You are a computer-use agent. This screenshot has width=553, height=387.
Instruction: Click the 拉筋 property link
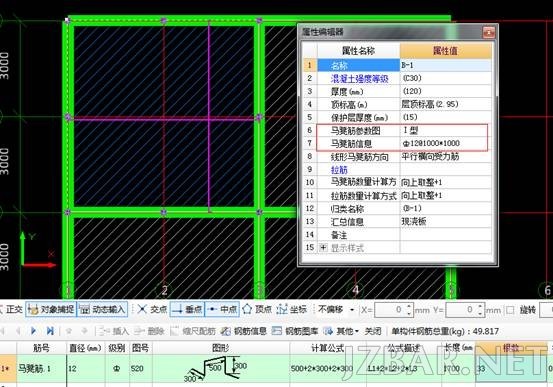coord(339,170)
